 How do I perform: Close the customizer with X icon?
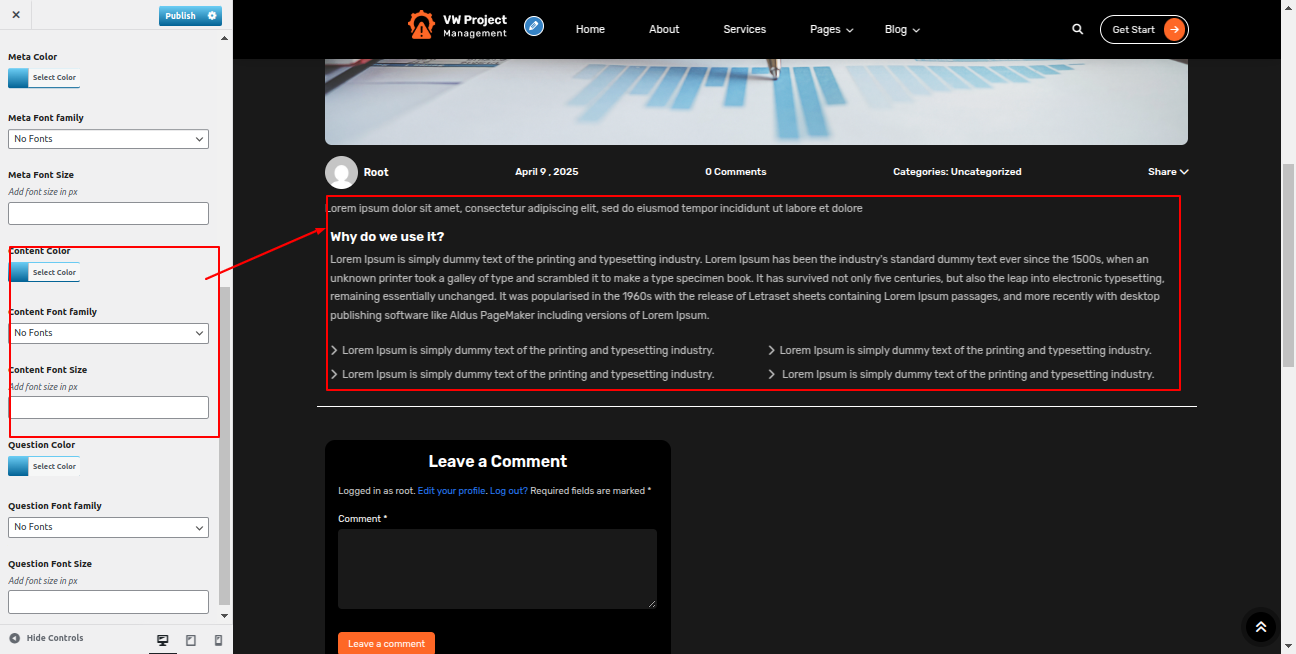15,15
